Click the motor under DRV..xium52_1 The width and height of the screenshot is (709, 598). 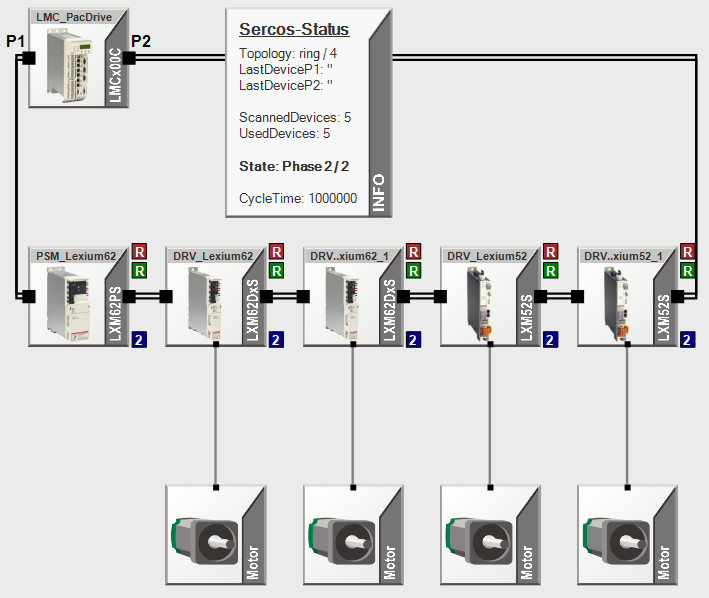point(616,537)
